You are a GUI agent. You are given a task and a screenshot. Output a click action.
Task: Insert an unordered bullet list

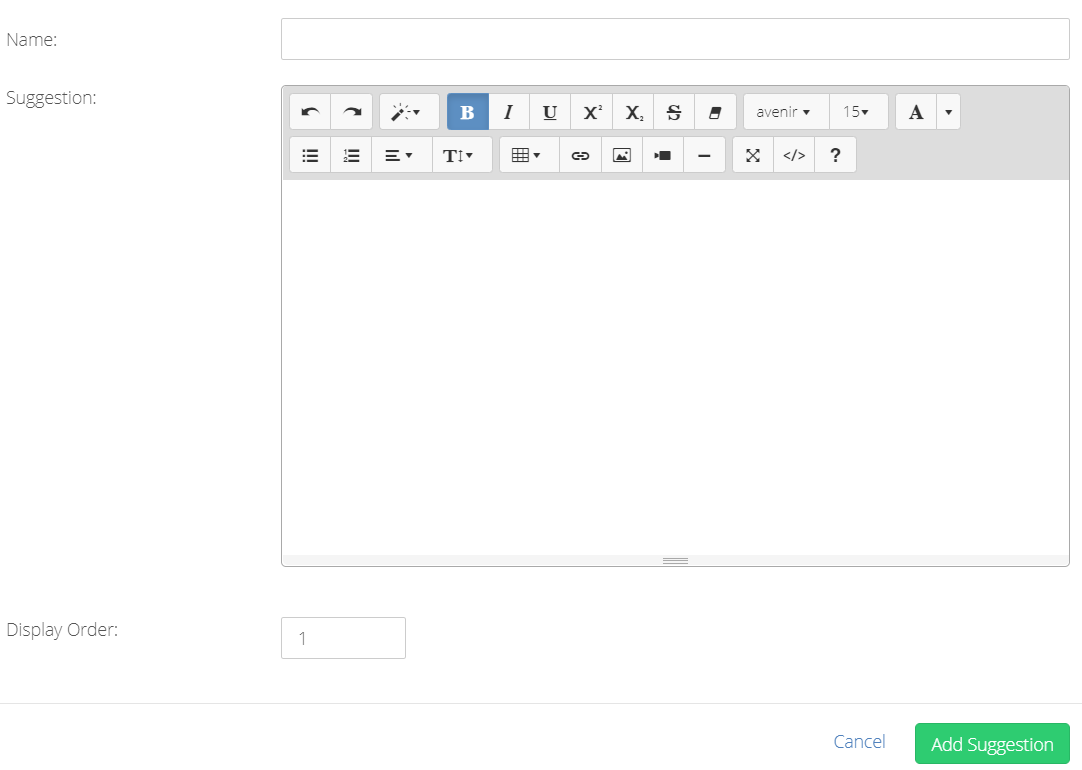click(x=311, y=155)
